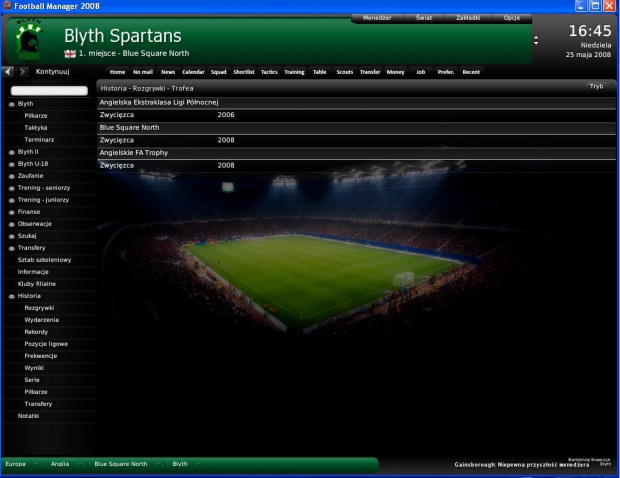Select Terminarz in the sidebar
620x478 pixels.
[39, 140]
